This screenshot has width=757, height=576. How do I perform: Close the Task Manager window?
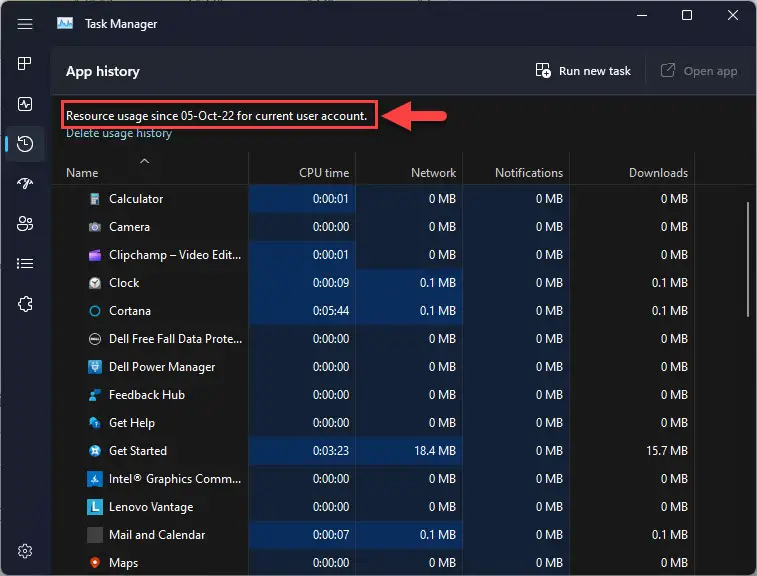pyautogui.click(x=732, y=15)
